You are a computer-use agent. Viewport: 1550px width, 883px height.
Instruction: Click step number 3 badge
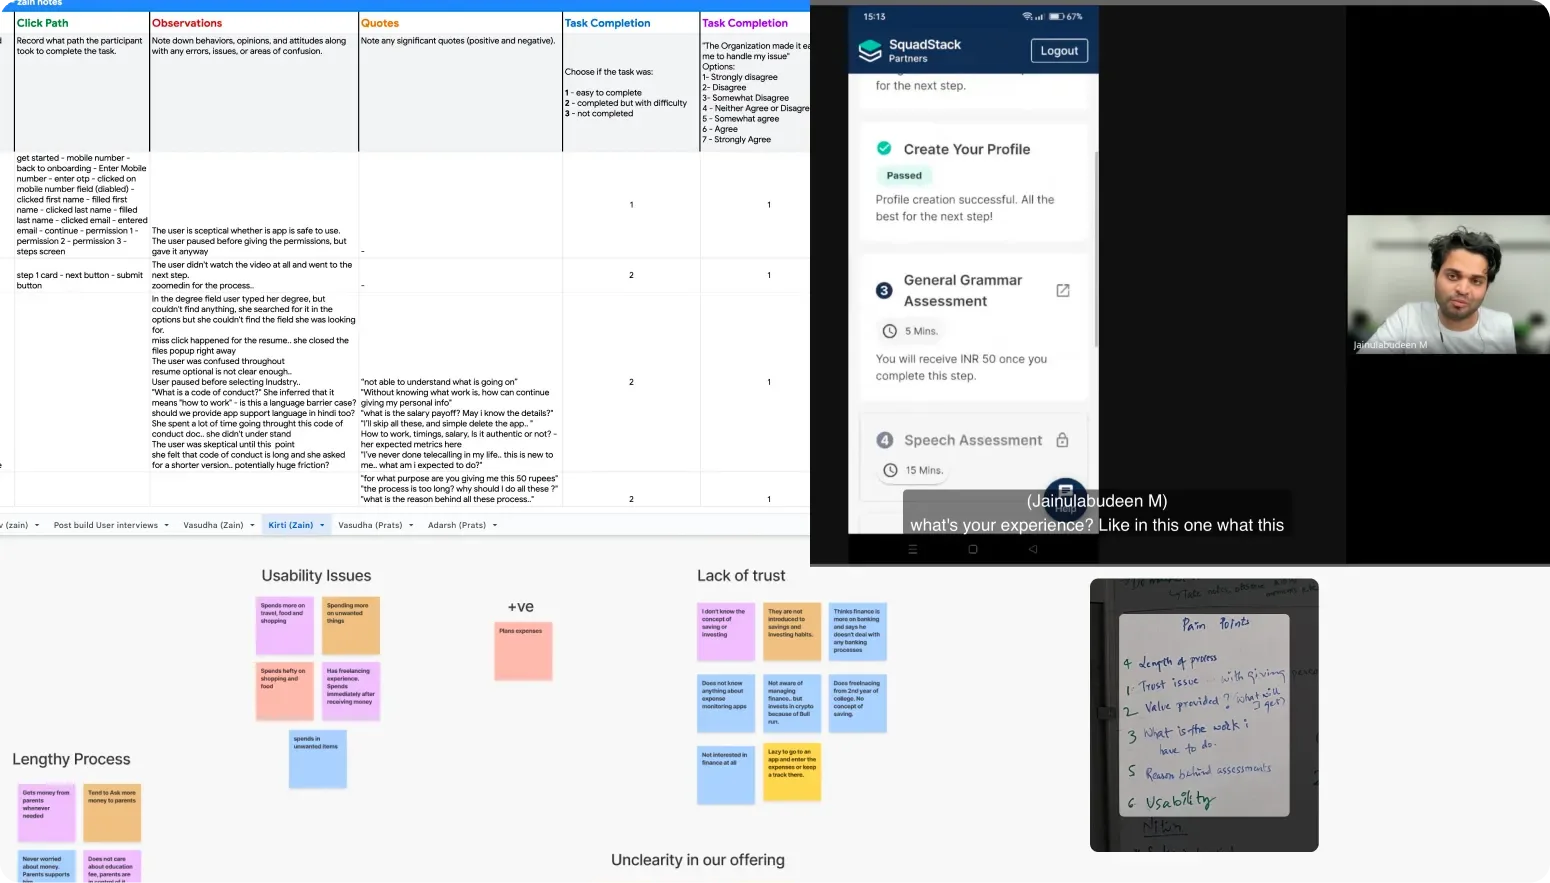click(884, 290)
